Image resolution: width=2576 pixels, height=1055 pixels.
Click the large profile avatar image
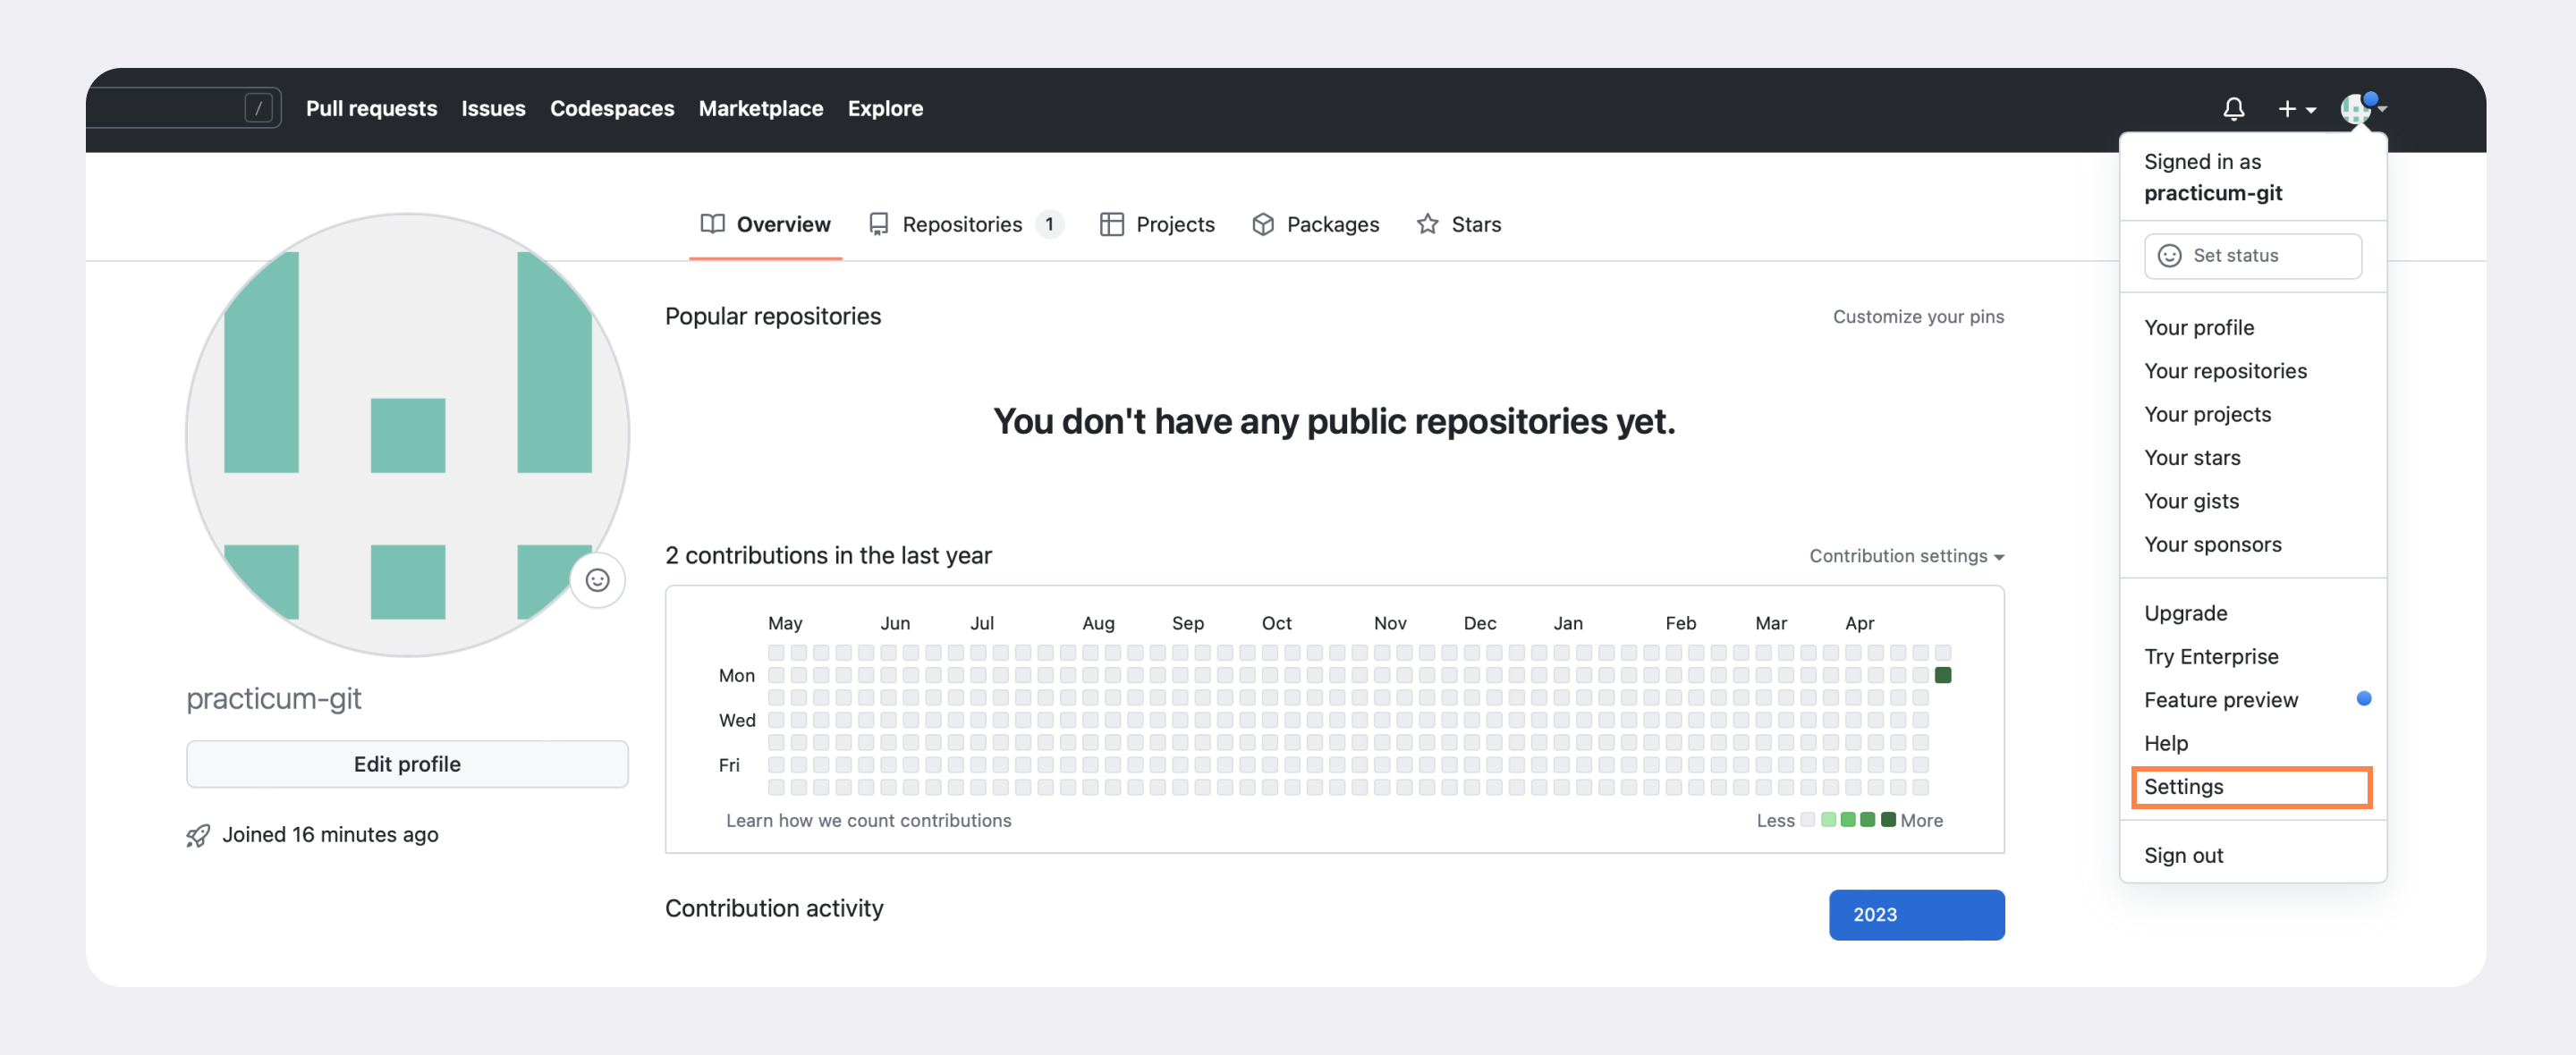coord(407,435)
